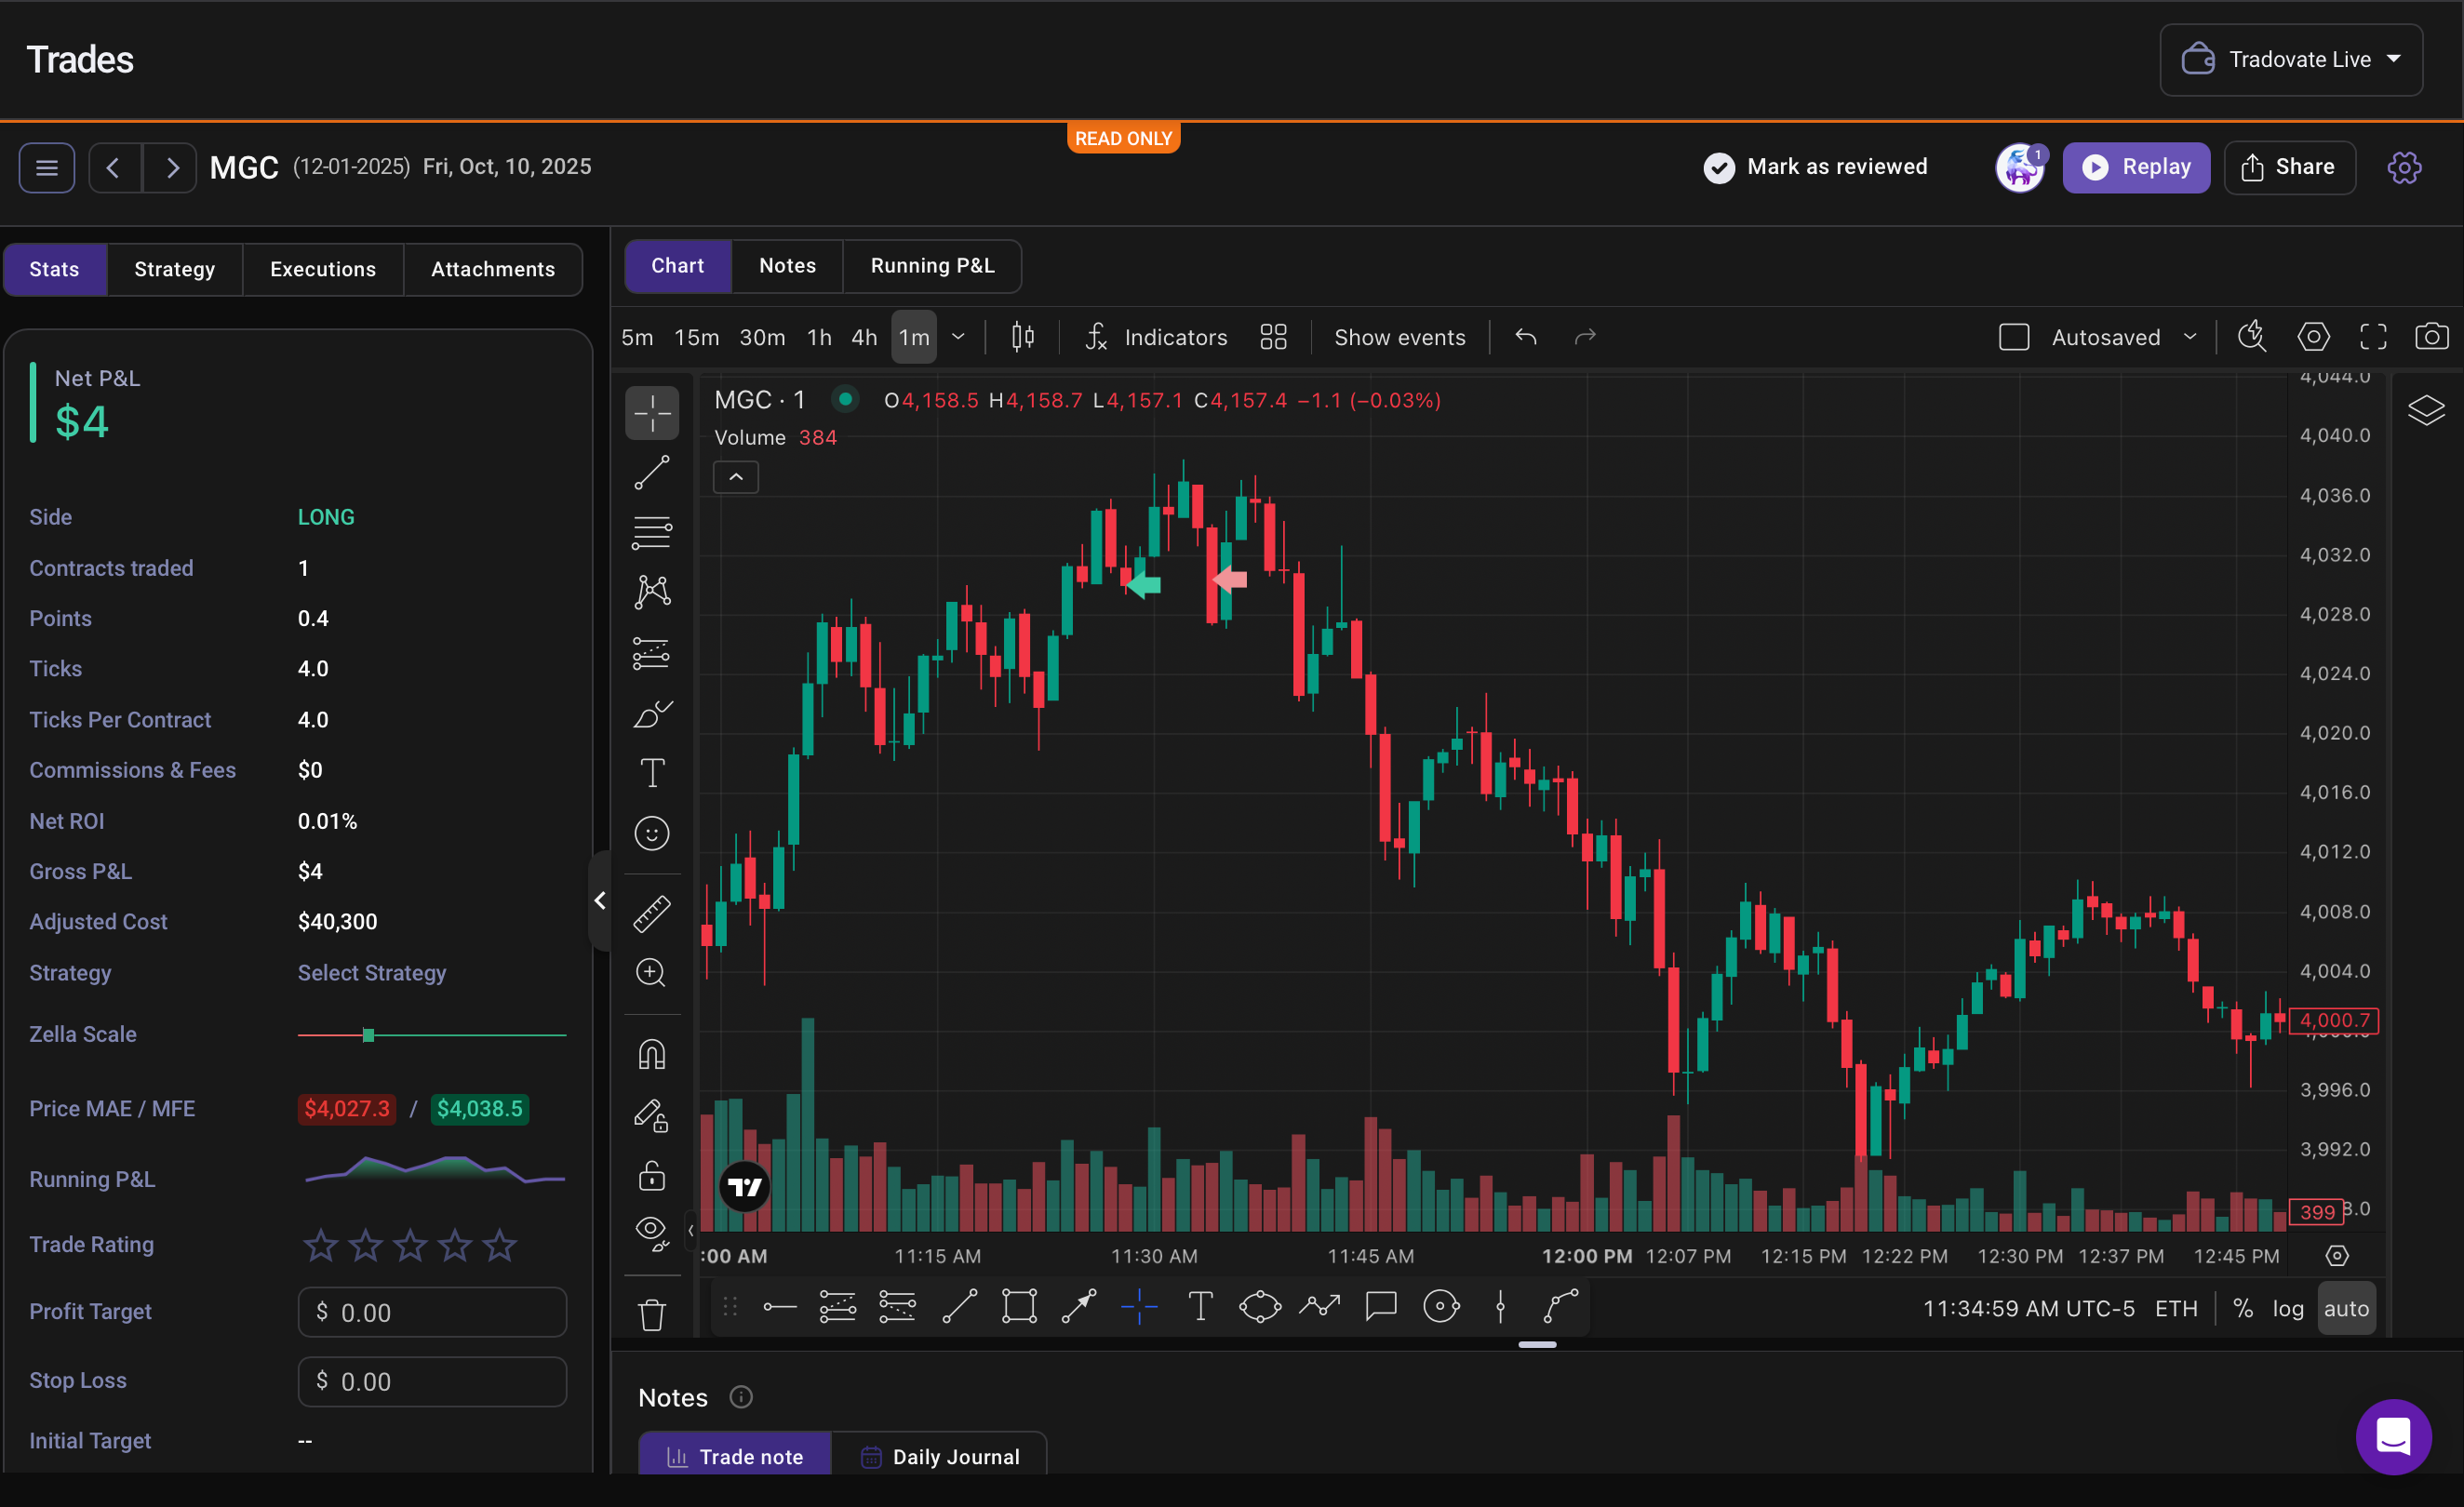The height and width of the screenshot is (1507, 2464).
Task: Expand the timeframe interval dropdown arrow
Action: tap(958, 337)
